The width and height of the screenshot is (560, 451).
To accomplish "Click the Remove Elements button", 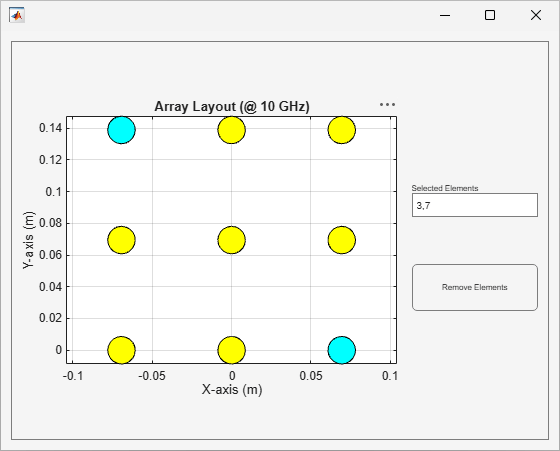I will 475,287.
